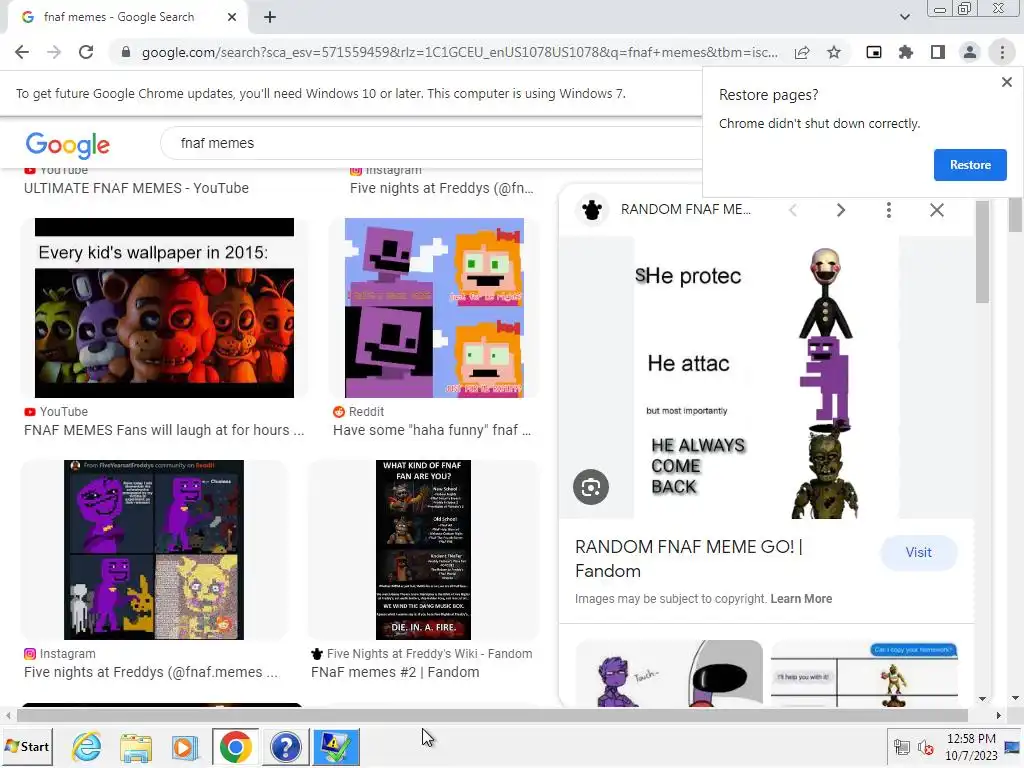
Task: Dismiss the Restore pages popup
Action: click(1006, 82)
